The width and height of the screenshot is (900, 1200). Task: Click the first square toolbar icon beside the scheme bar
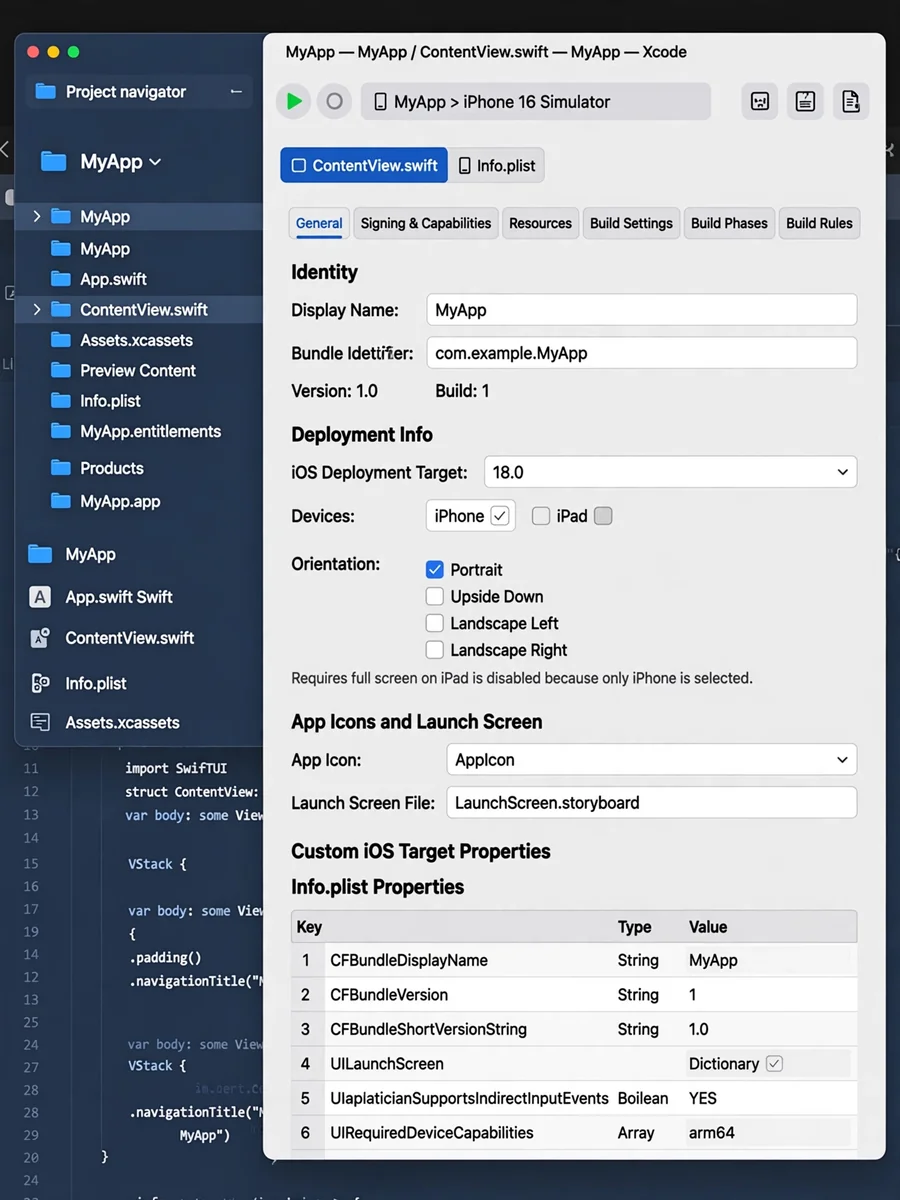pyautogui.click(x=760, y=101)
